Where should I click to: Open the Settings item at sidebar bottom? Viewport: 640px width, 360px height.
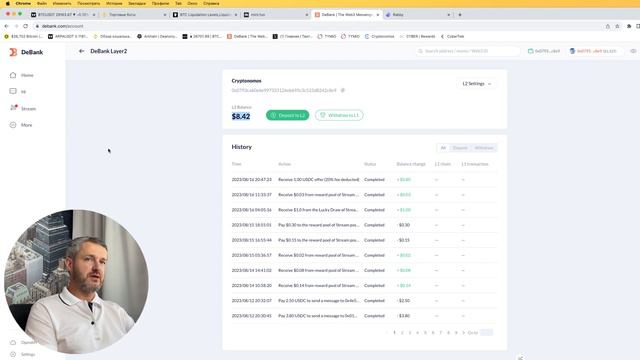pos(23,354)
